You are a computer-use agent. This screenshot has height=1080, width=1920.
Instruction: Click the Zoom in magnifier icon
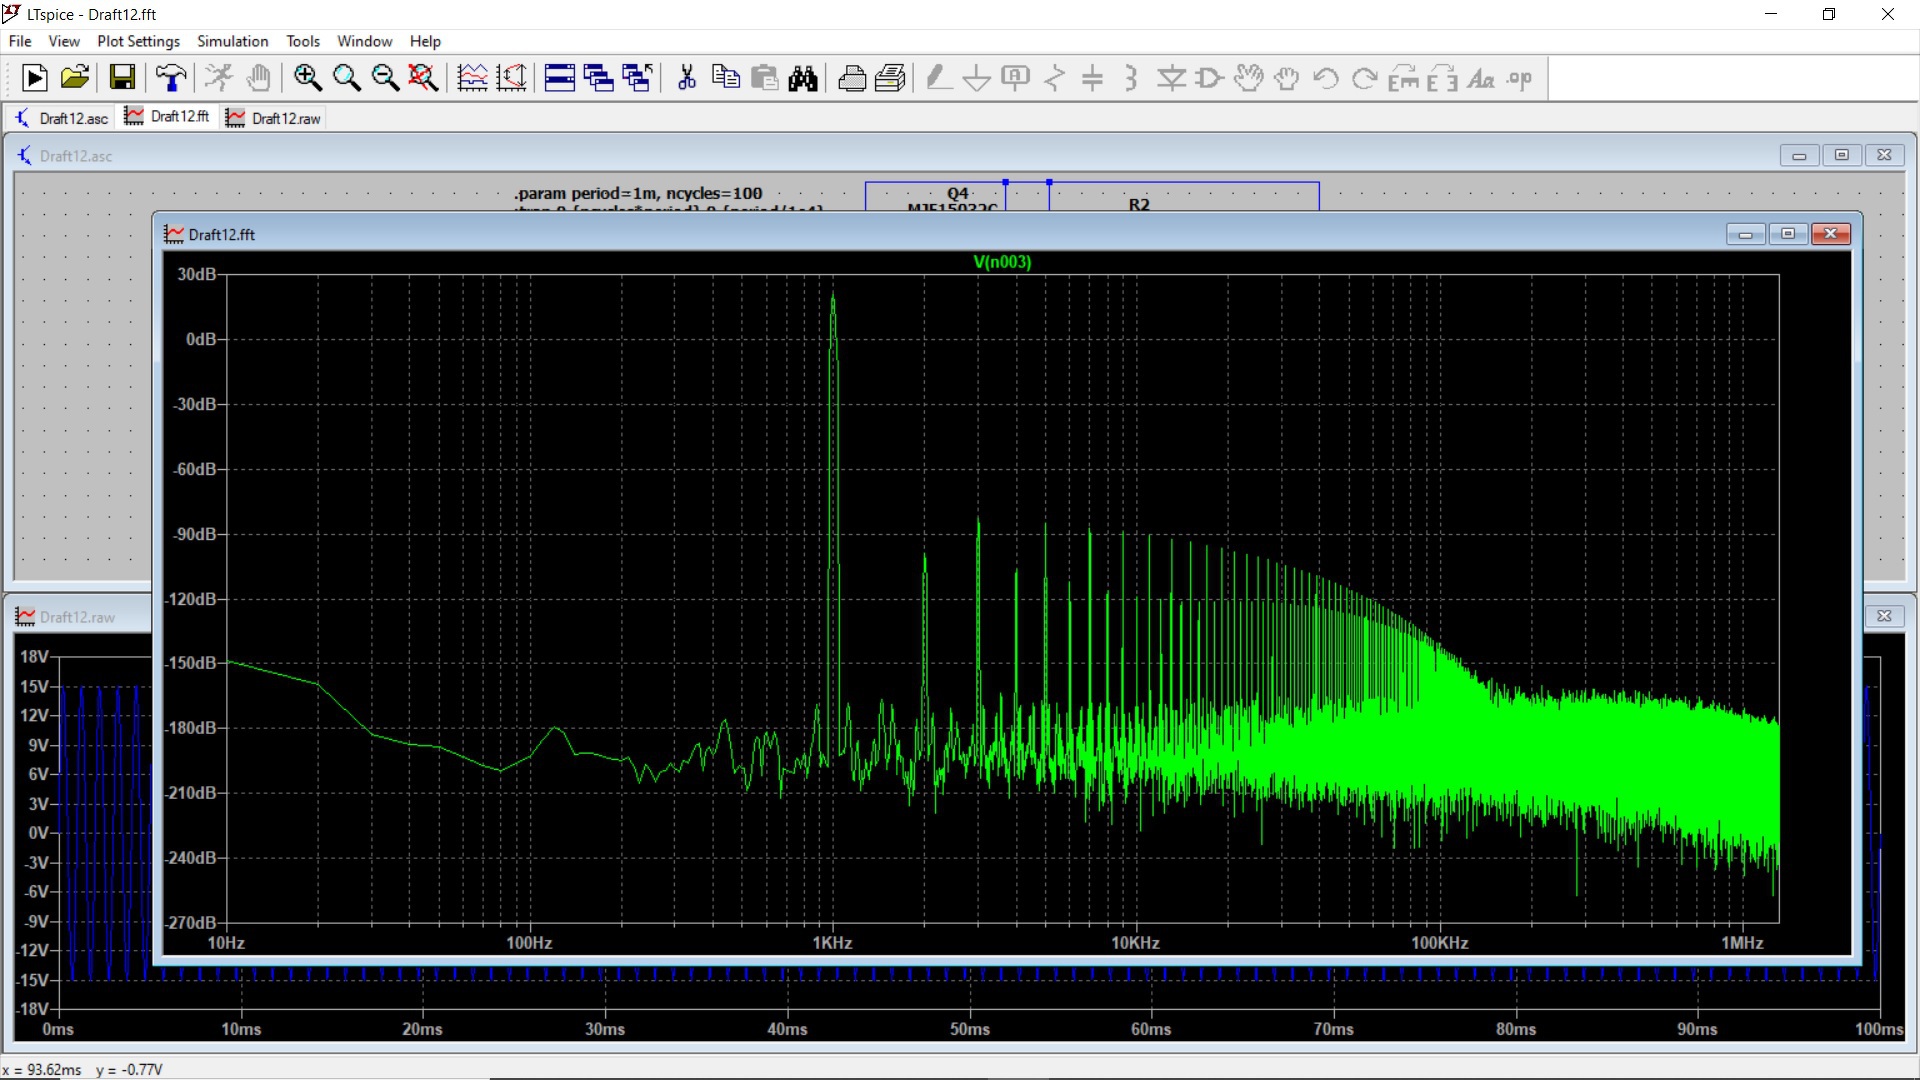point(307,78)
